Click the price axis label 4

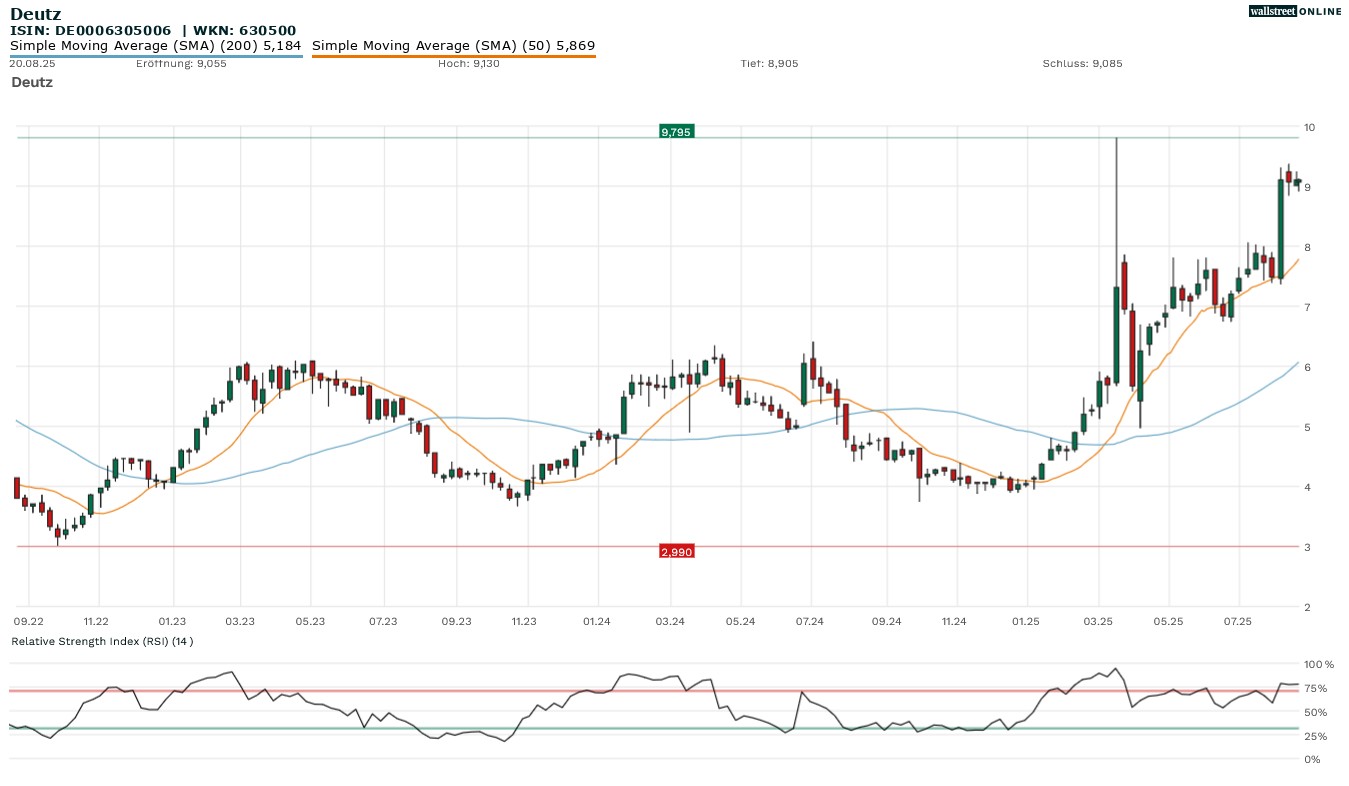[x=1306, y=487]
